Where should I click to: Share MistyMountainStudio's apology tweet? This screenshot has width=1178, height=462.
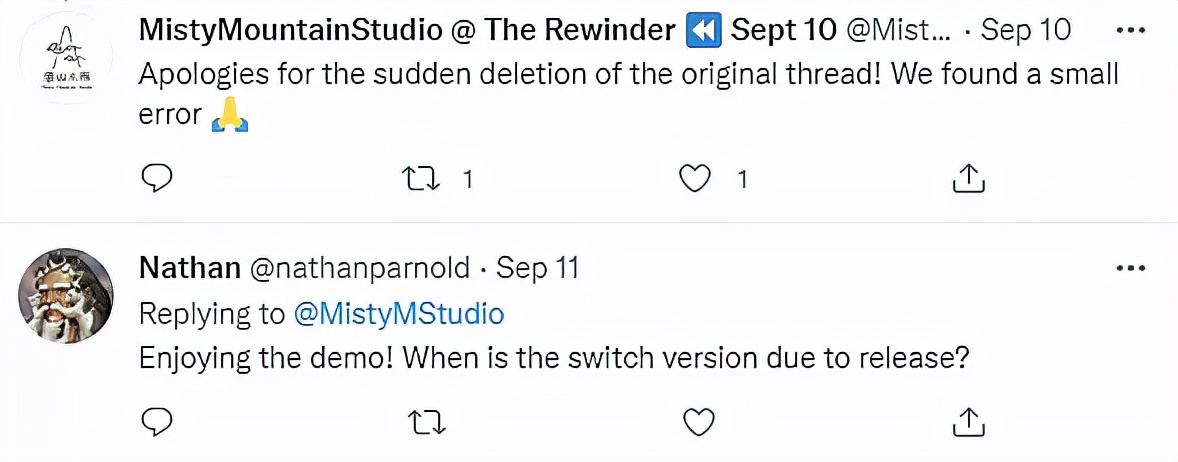tap(967, 178)
